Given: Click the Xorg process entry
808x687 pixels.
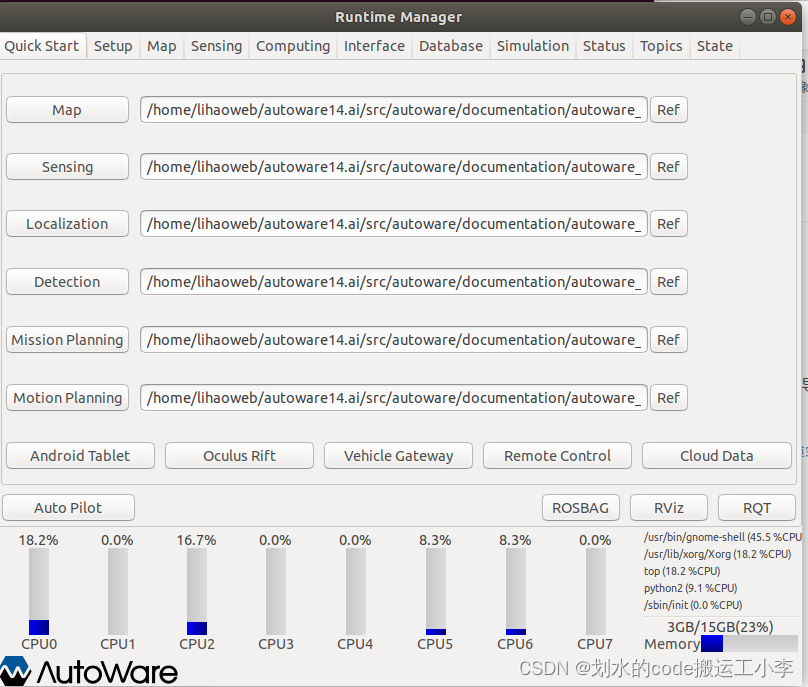Looking at the screenshot, I should tap(717, 554).
